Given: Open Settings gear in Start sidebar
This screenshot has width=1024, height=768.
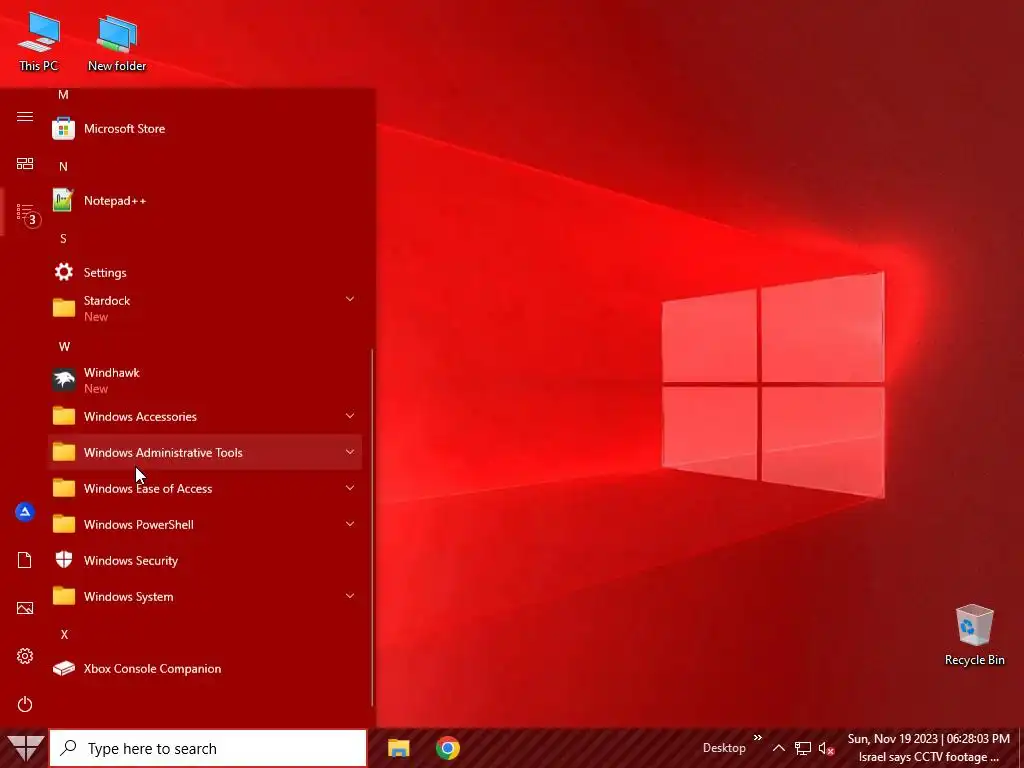Looking at the screenshot, I should click(x=25, y=656).
